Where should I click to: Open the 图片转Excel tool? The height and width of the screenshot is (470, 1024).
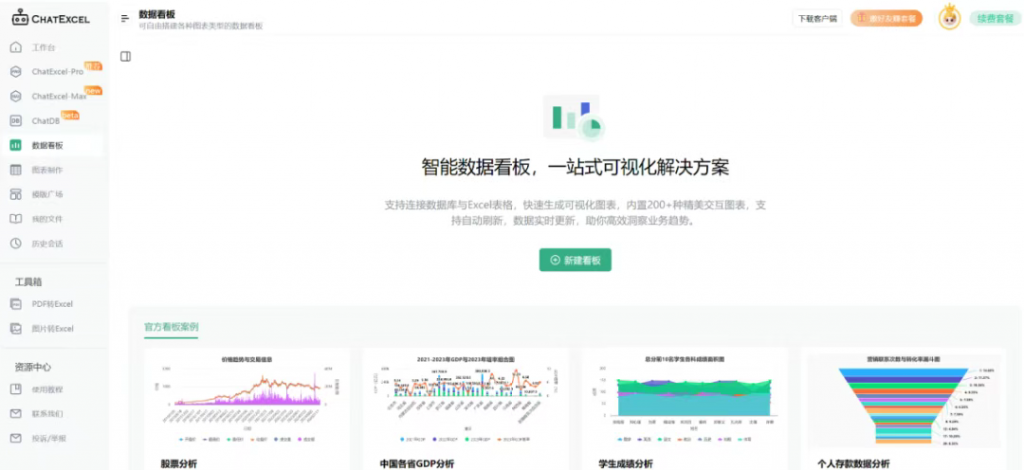[x=52, y=328]
